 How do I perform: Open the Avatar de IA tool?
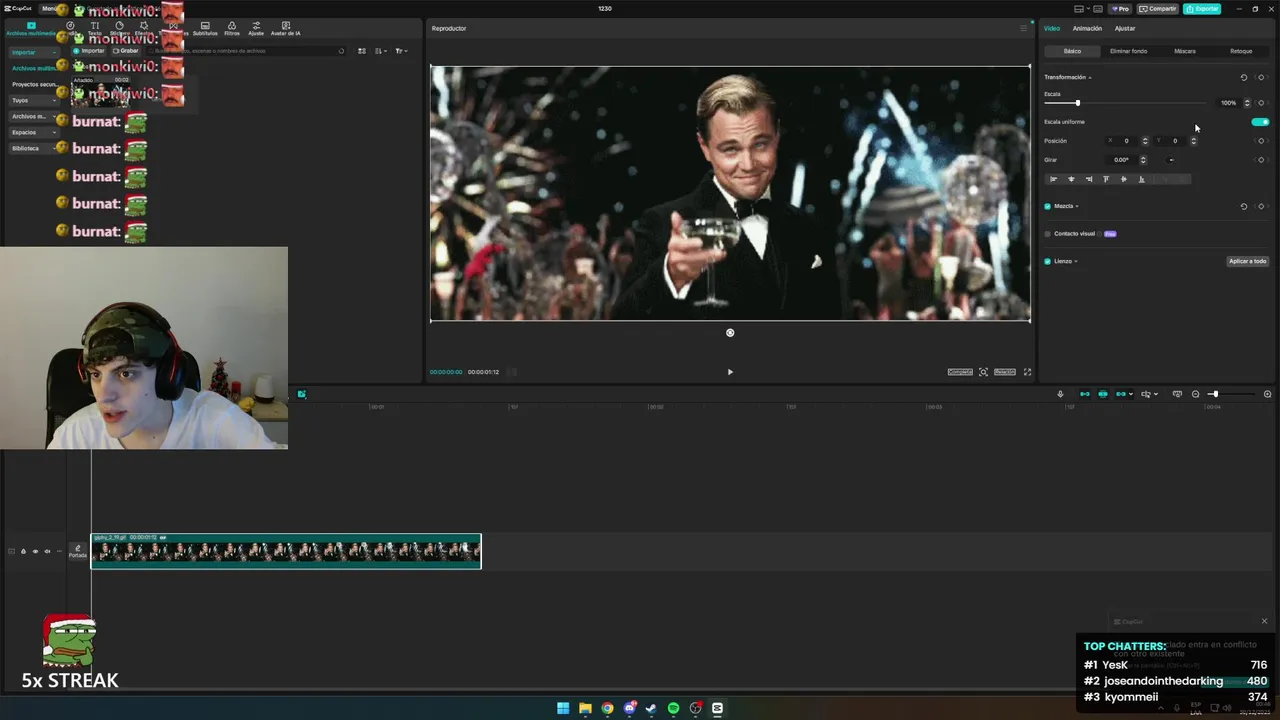coord(286,29)
